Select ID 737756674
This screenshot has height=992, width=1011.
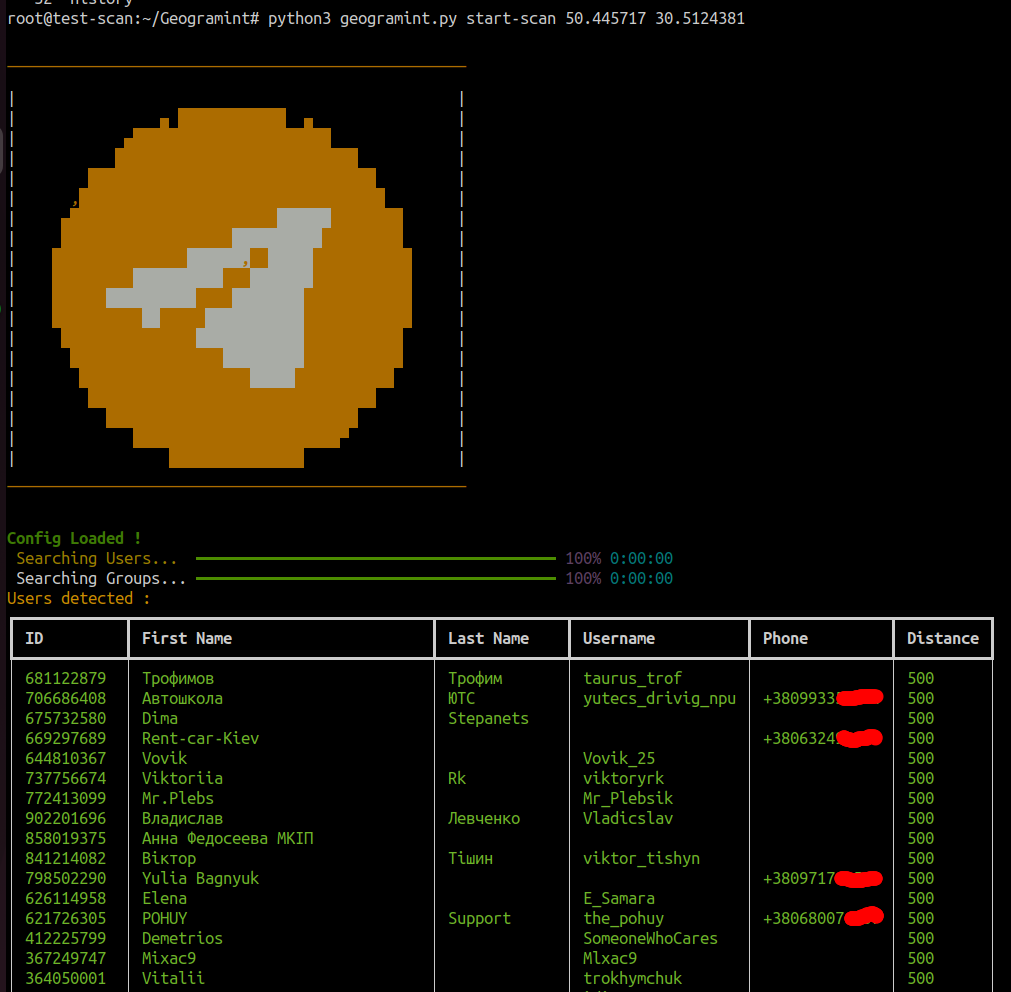coord(66,778)
